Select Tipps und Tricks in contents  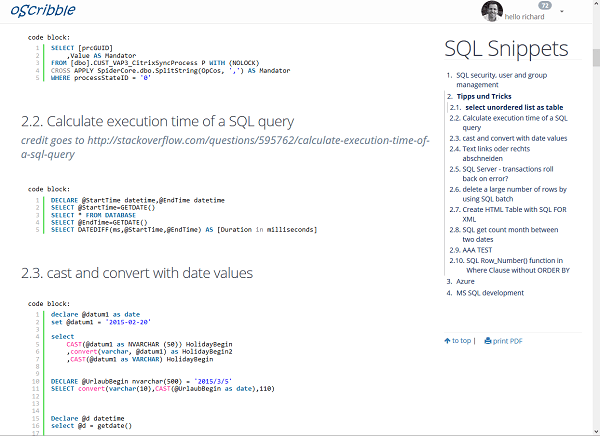490,96
